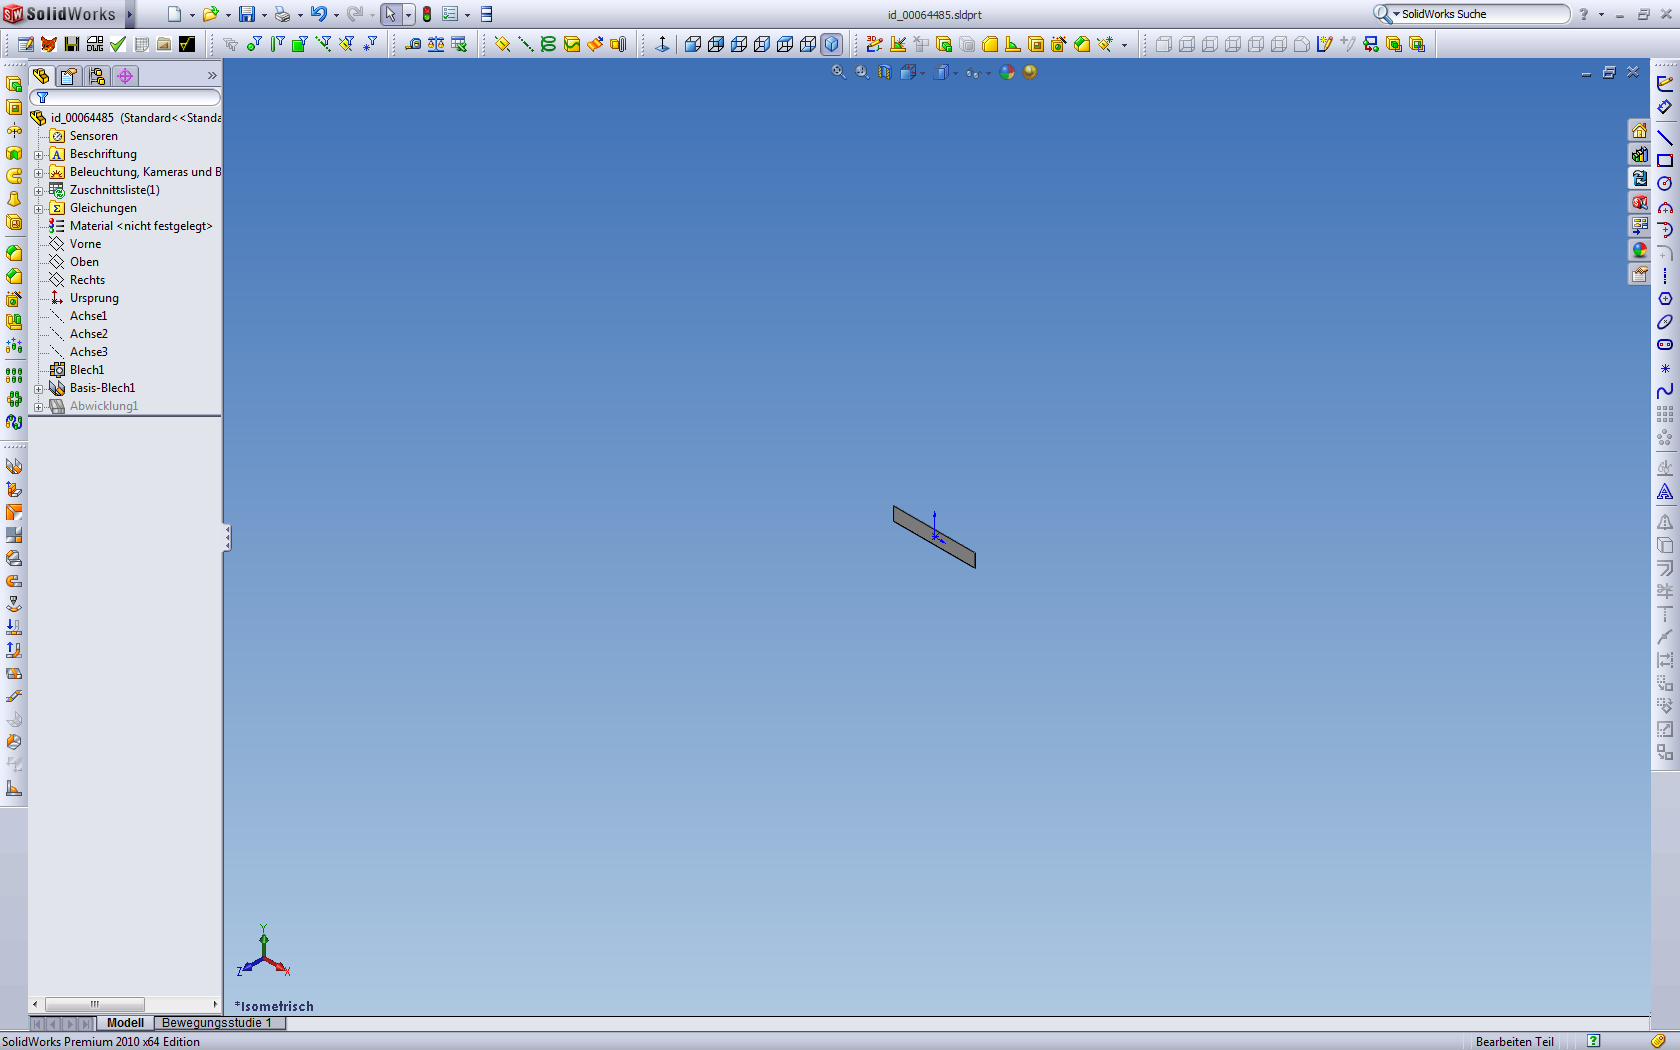The width and height of the screenshot is (1680, 1050).
Task: Switch to ConfigurationManager tab
Action: pyautogui.click(x=97, y=76)
